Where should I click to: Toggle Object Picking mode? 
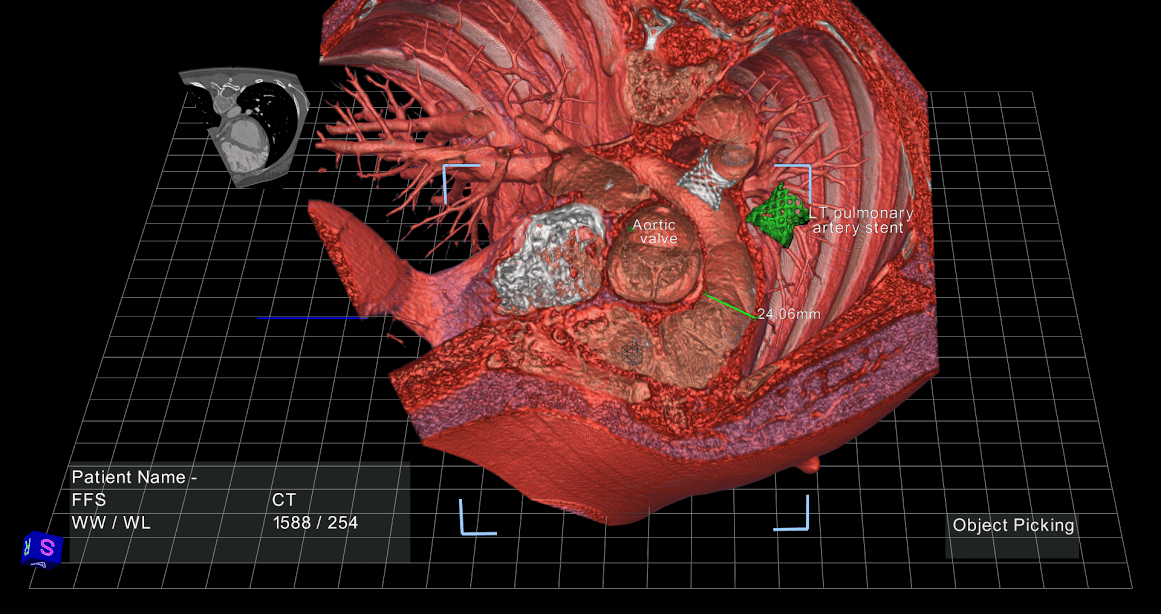coord(1012,524)
